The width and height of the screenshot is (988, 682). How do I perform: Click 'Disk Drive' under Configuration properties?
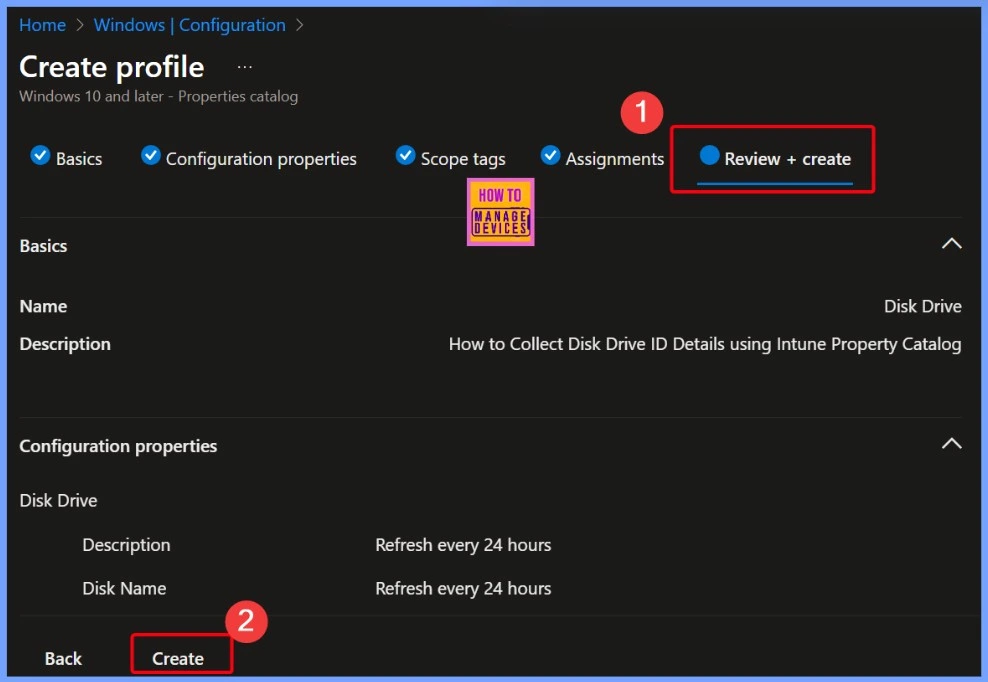tap(59, 500)
